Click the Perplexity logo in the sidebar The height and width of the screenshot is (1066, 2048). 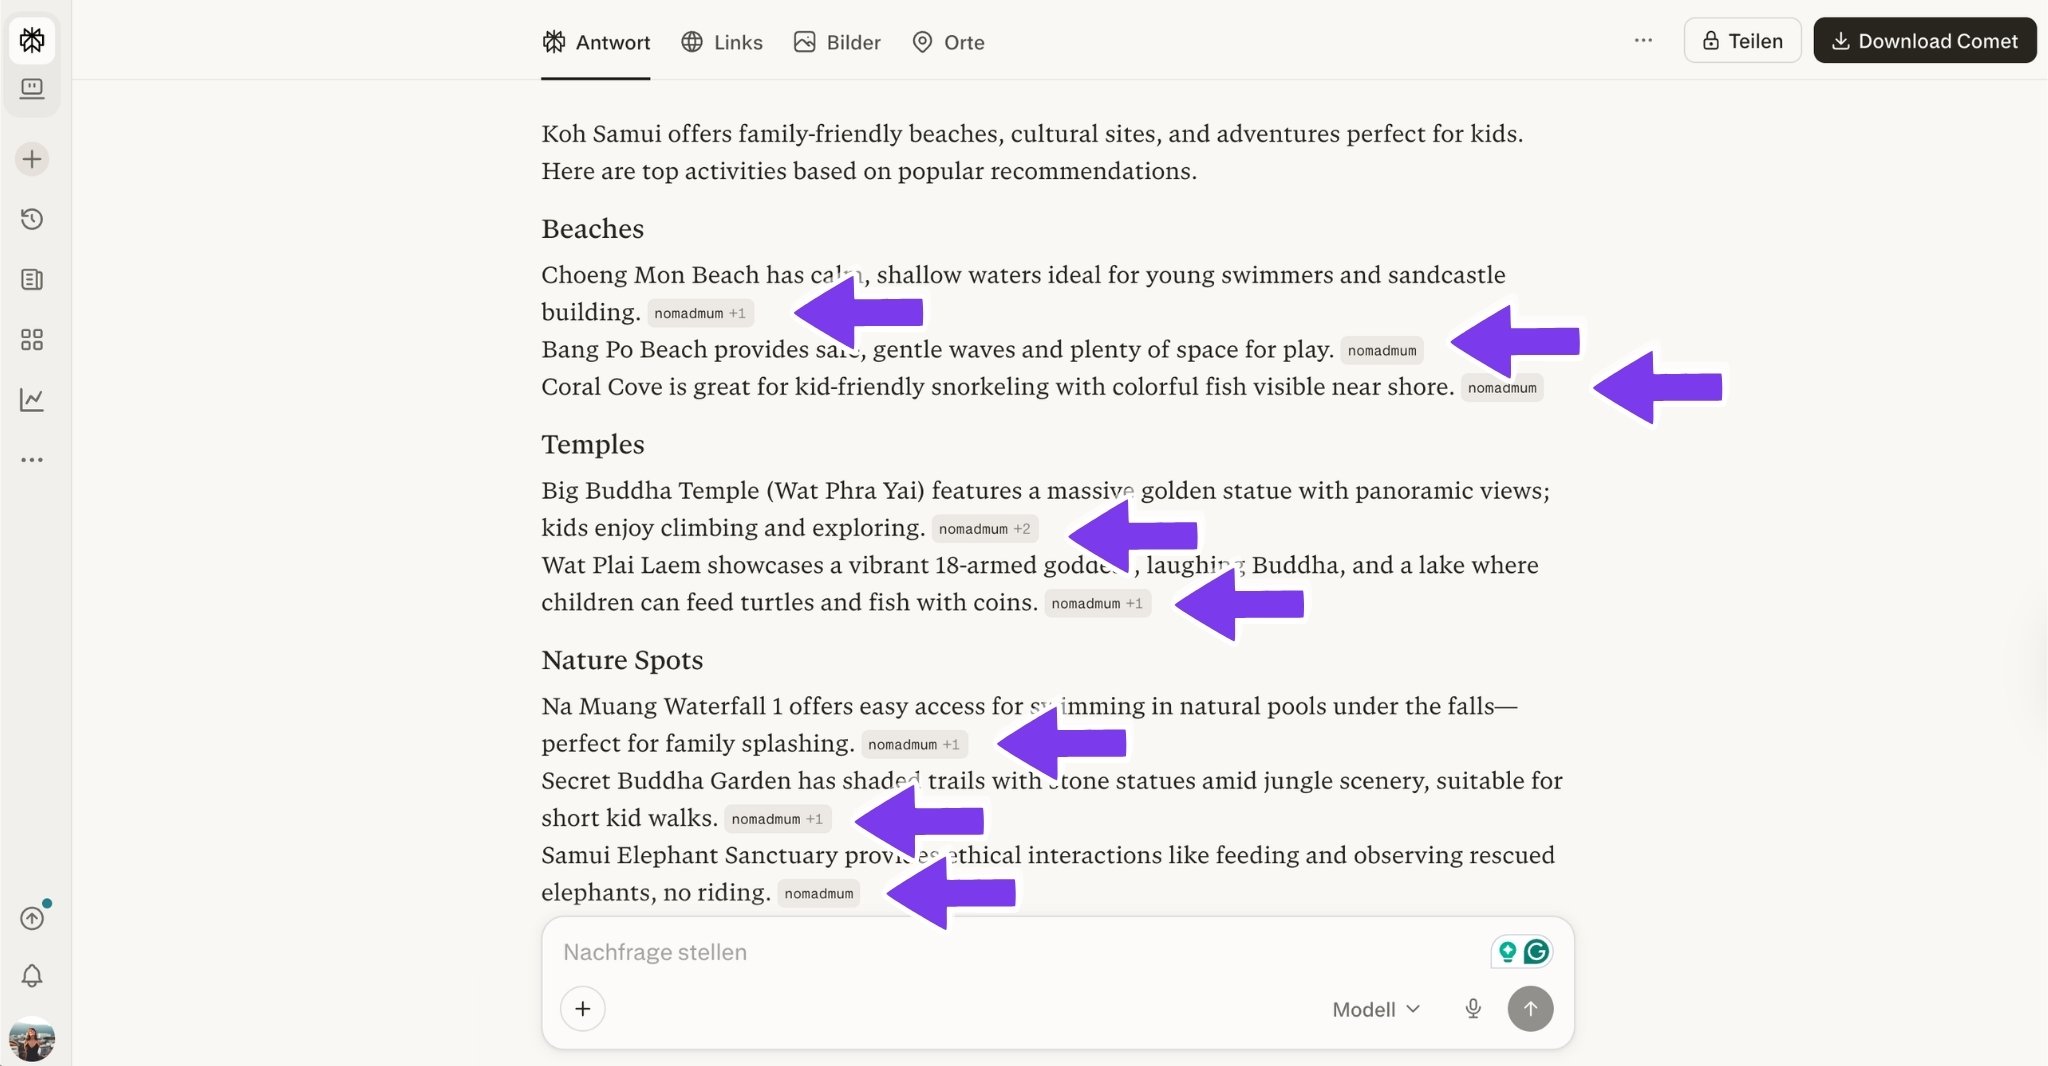(33, 40)
